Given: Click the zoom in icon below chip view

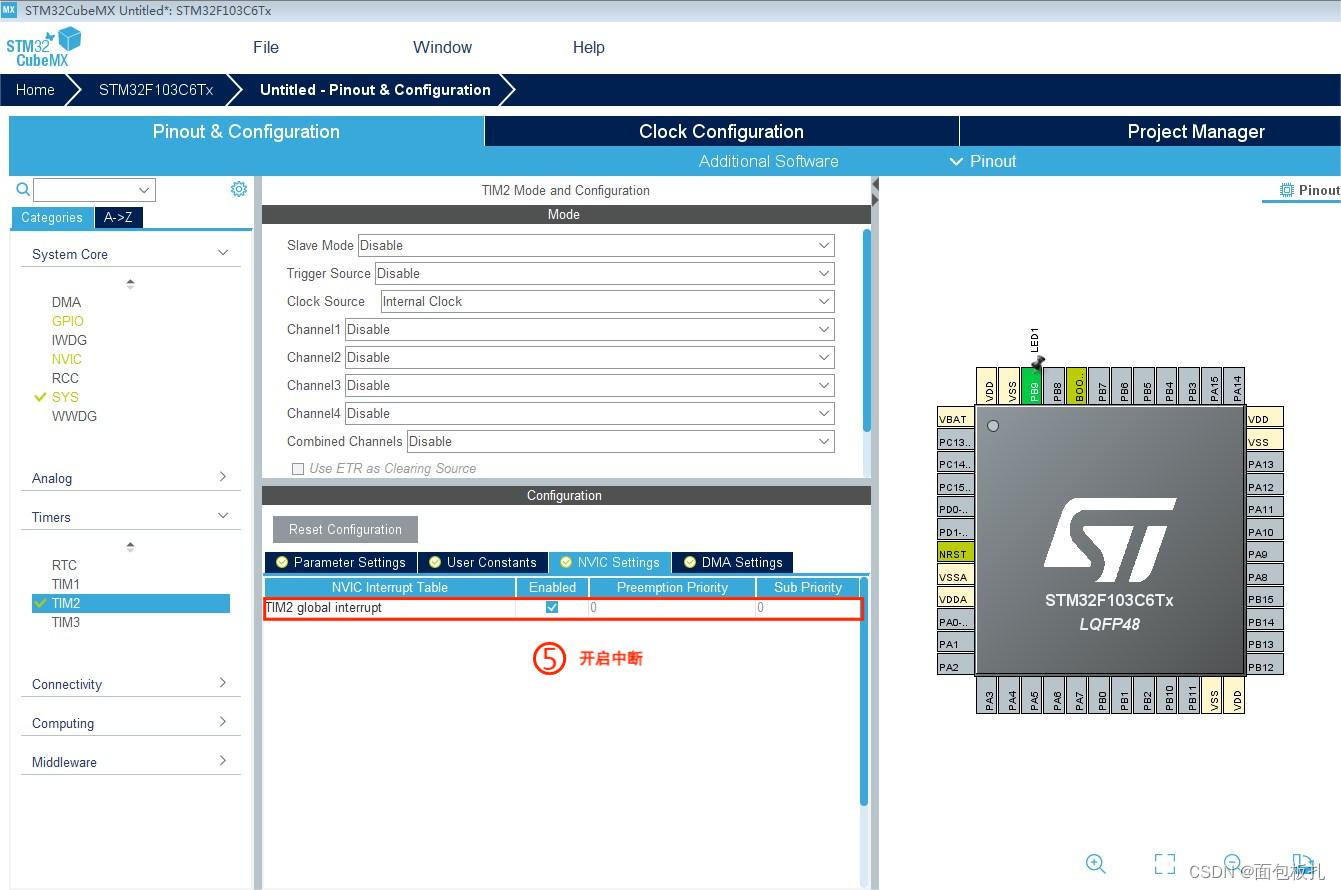Looking at the screenshot, I should (x=1096, y=864).
